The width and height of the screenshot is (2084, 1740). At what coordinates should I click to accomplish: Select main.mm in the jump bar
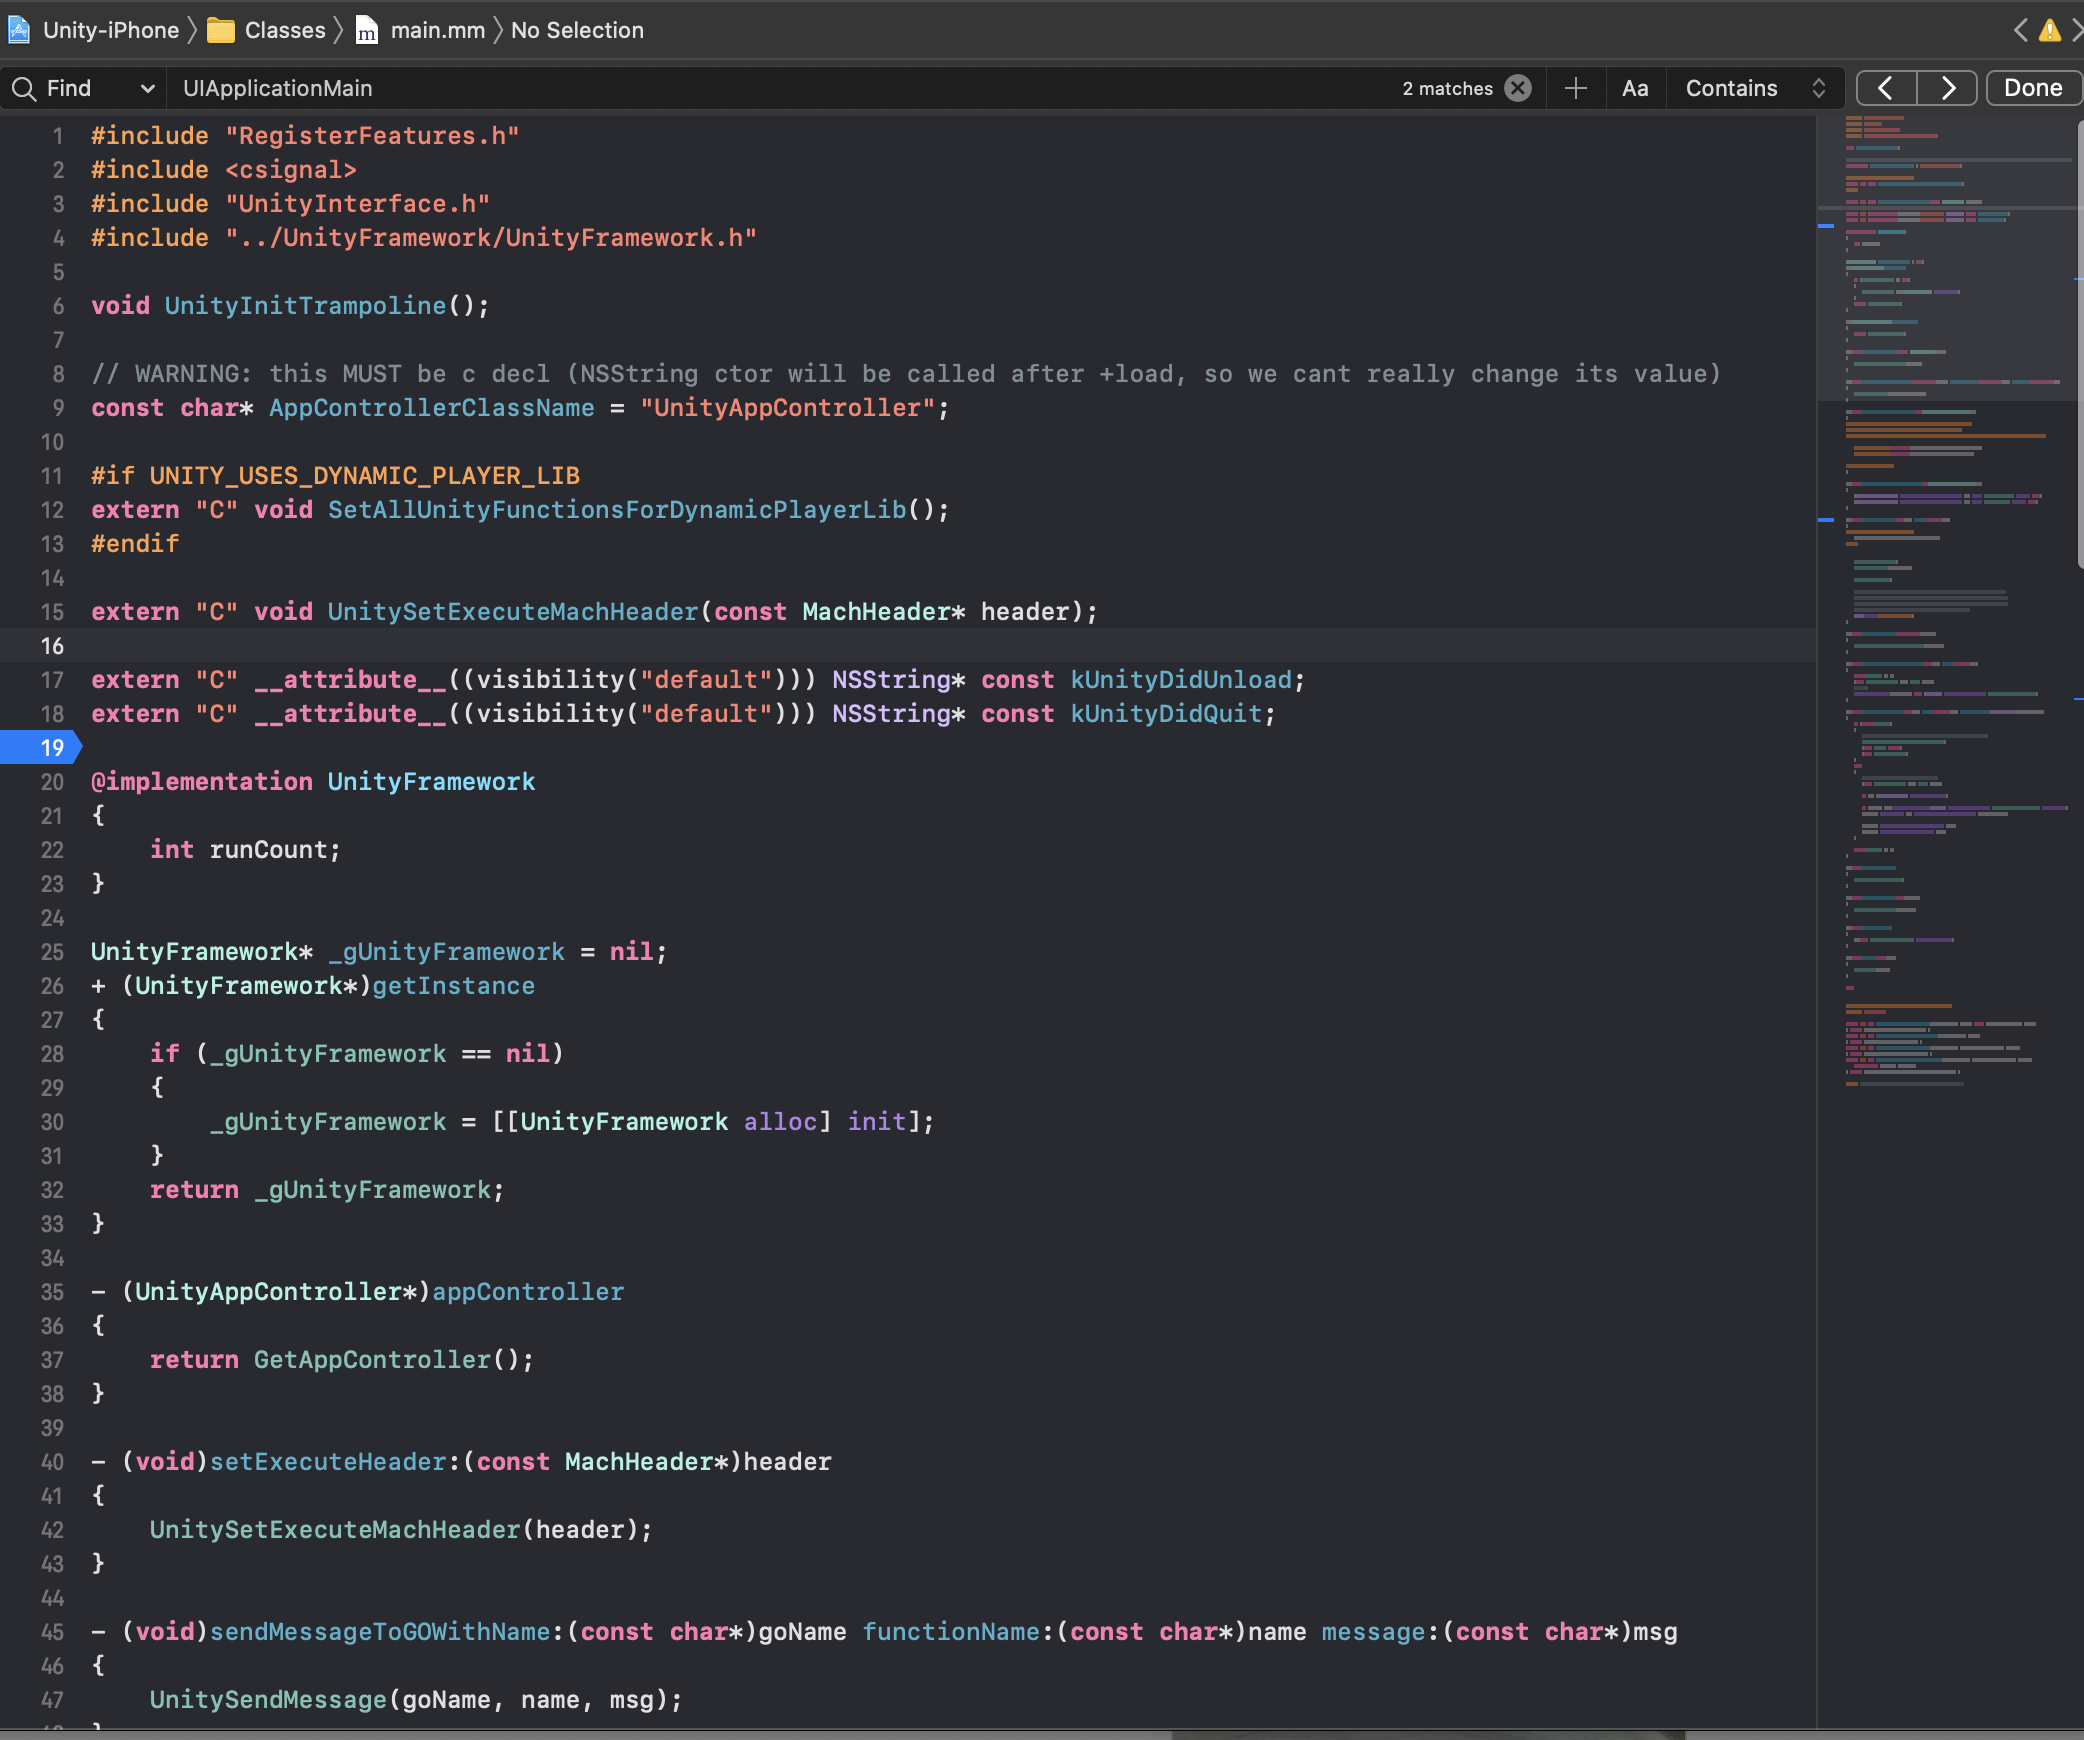437,30
